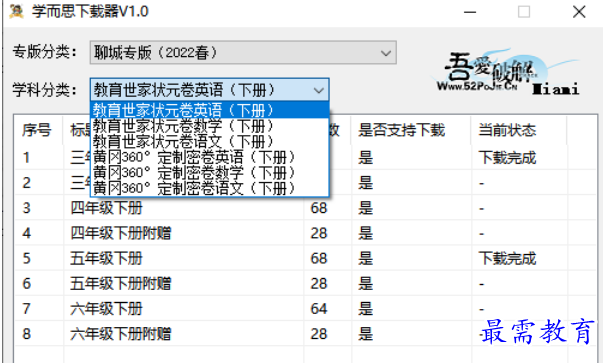The width and height of the screenshot is (603, 363).
Task: Click page count 64 in row 7
Action: coord(319,309)
